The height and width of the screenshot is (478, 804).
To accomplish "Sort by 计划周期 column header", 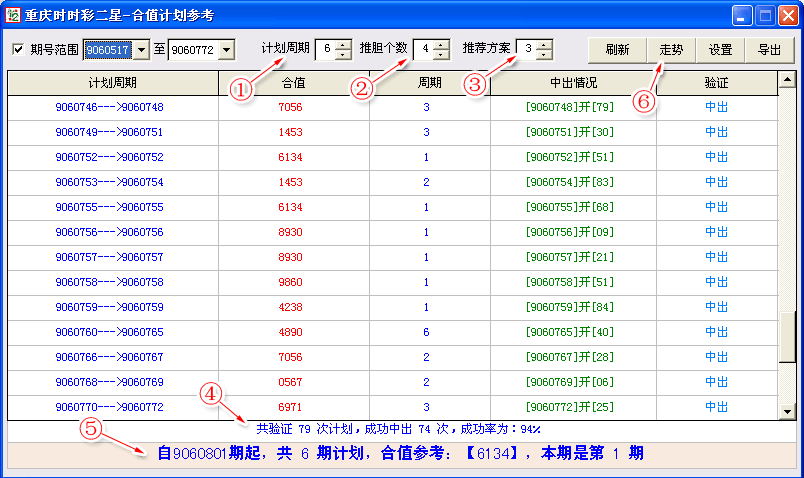I will (112, 83).
